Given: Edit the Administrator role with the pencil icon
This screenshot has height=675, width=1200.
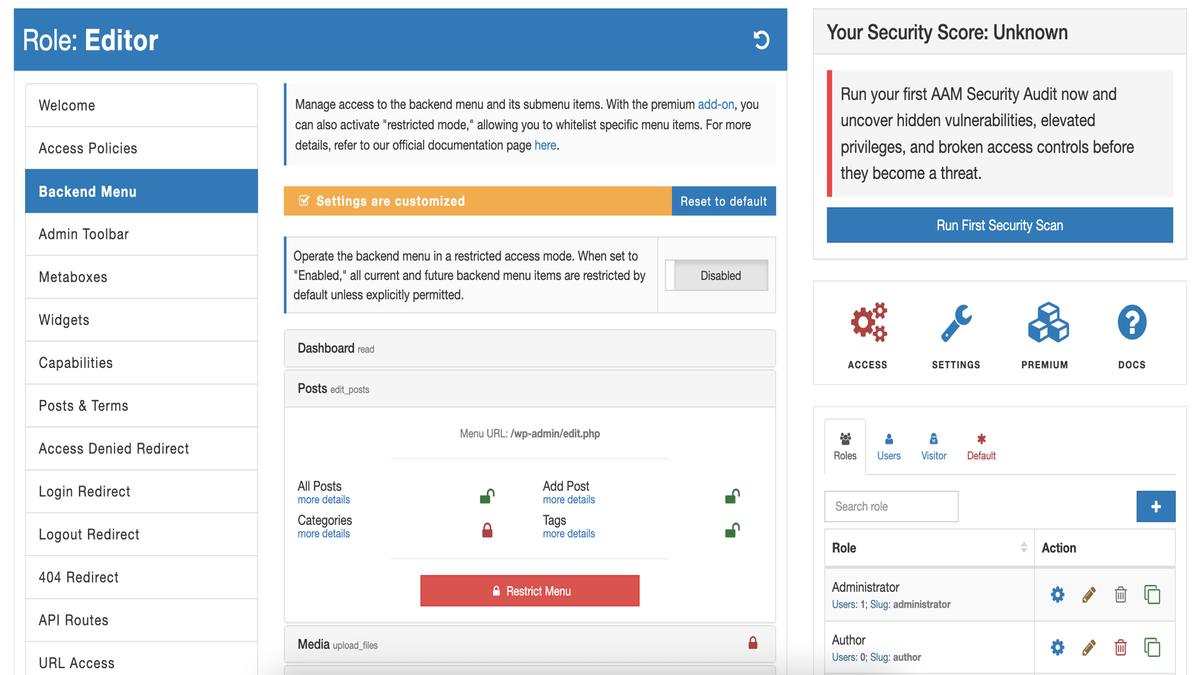Looking at the screenshot, I should (1088, 594).
